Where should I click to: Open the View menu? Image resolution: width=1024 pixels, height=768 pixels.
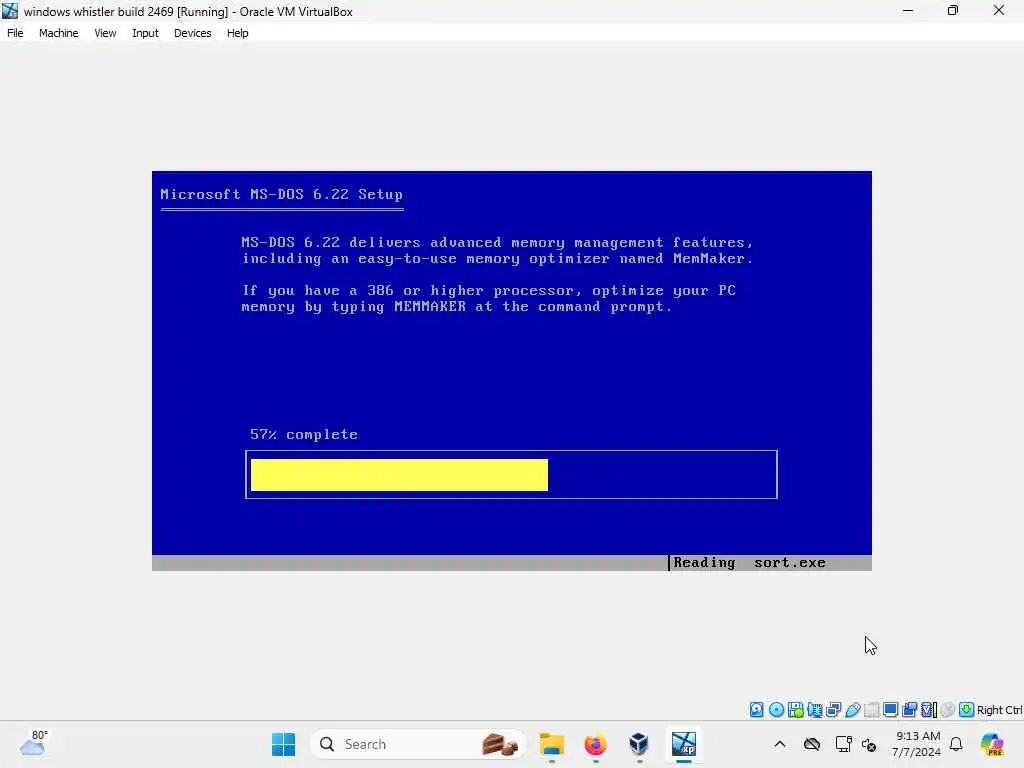[105, 33]
